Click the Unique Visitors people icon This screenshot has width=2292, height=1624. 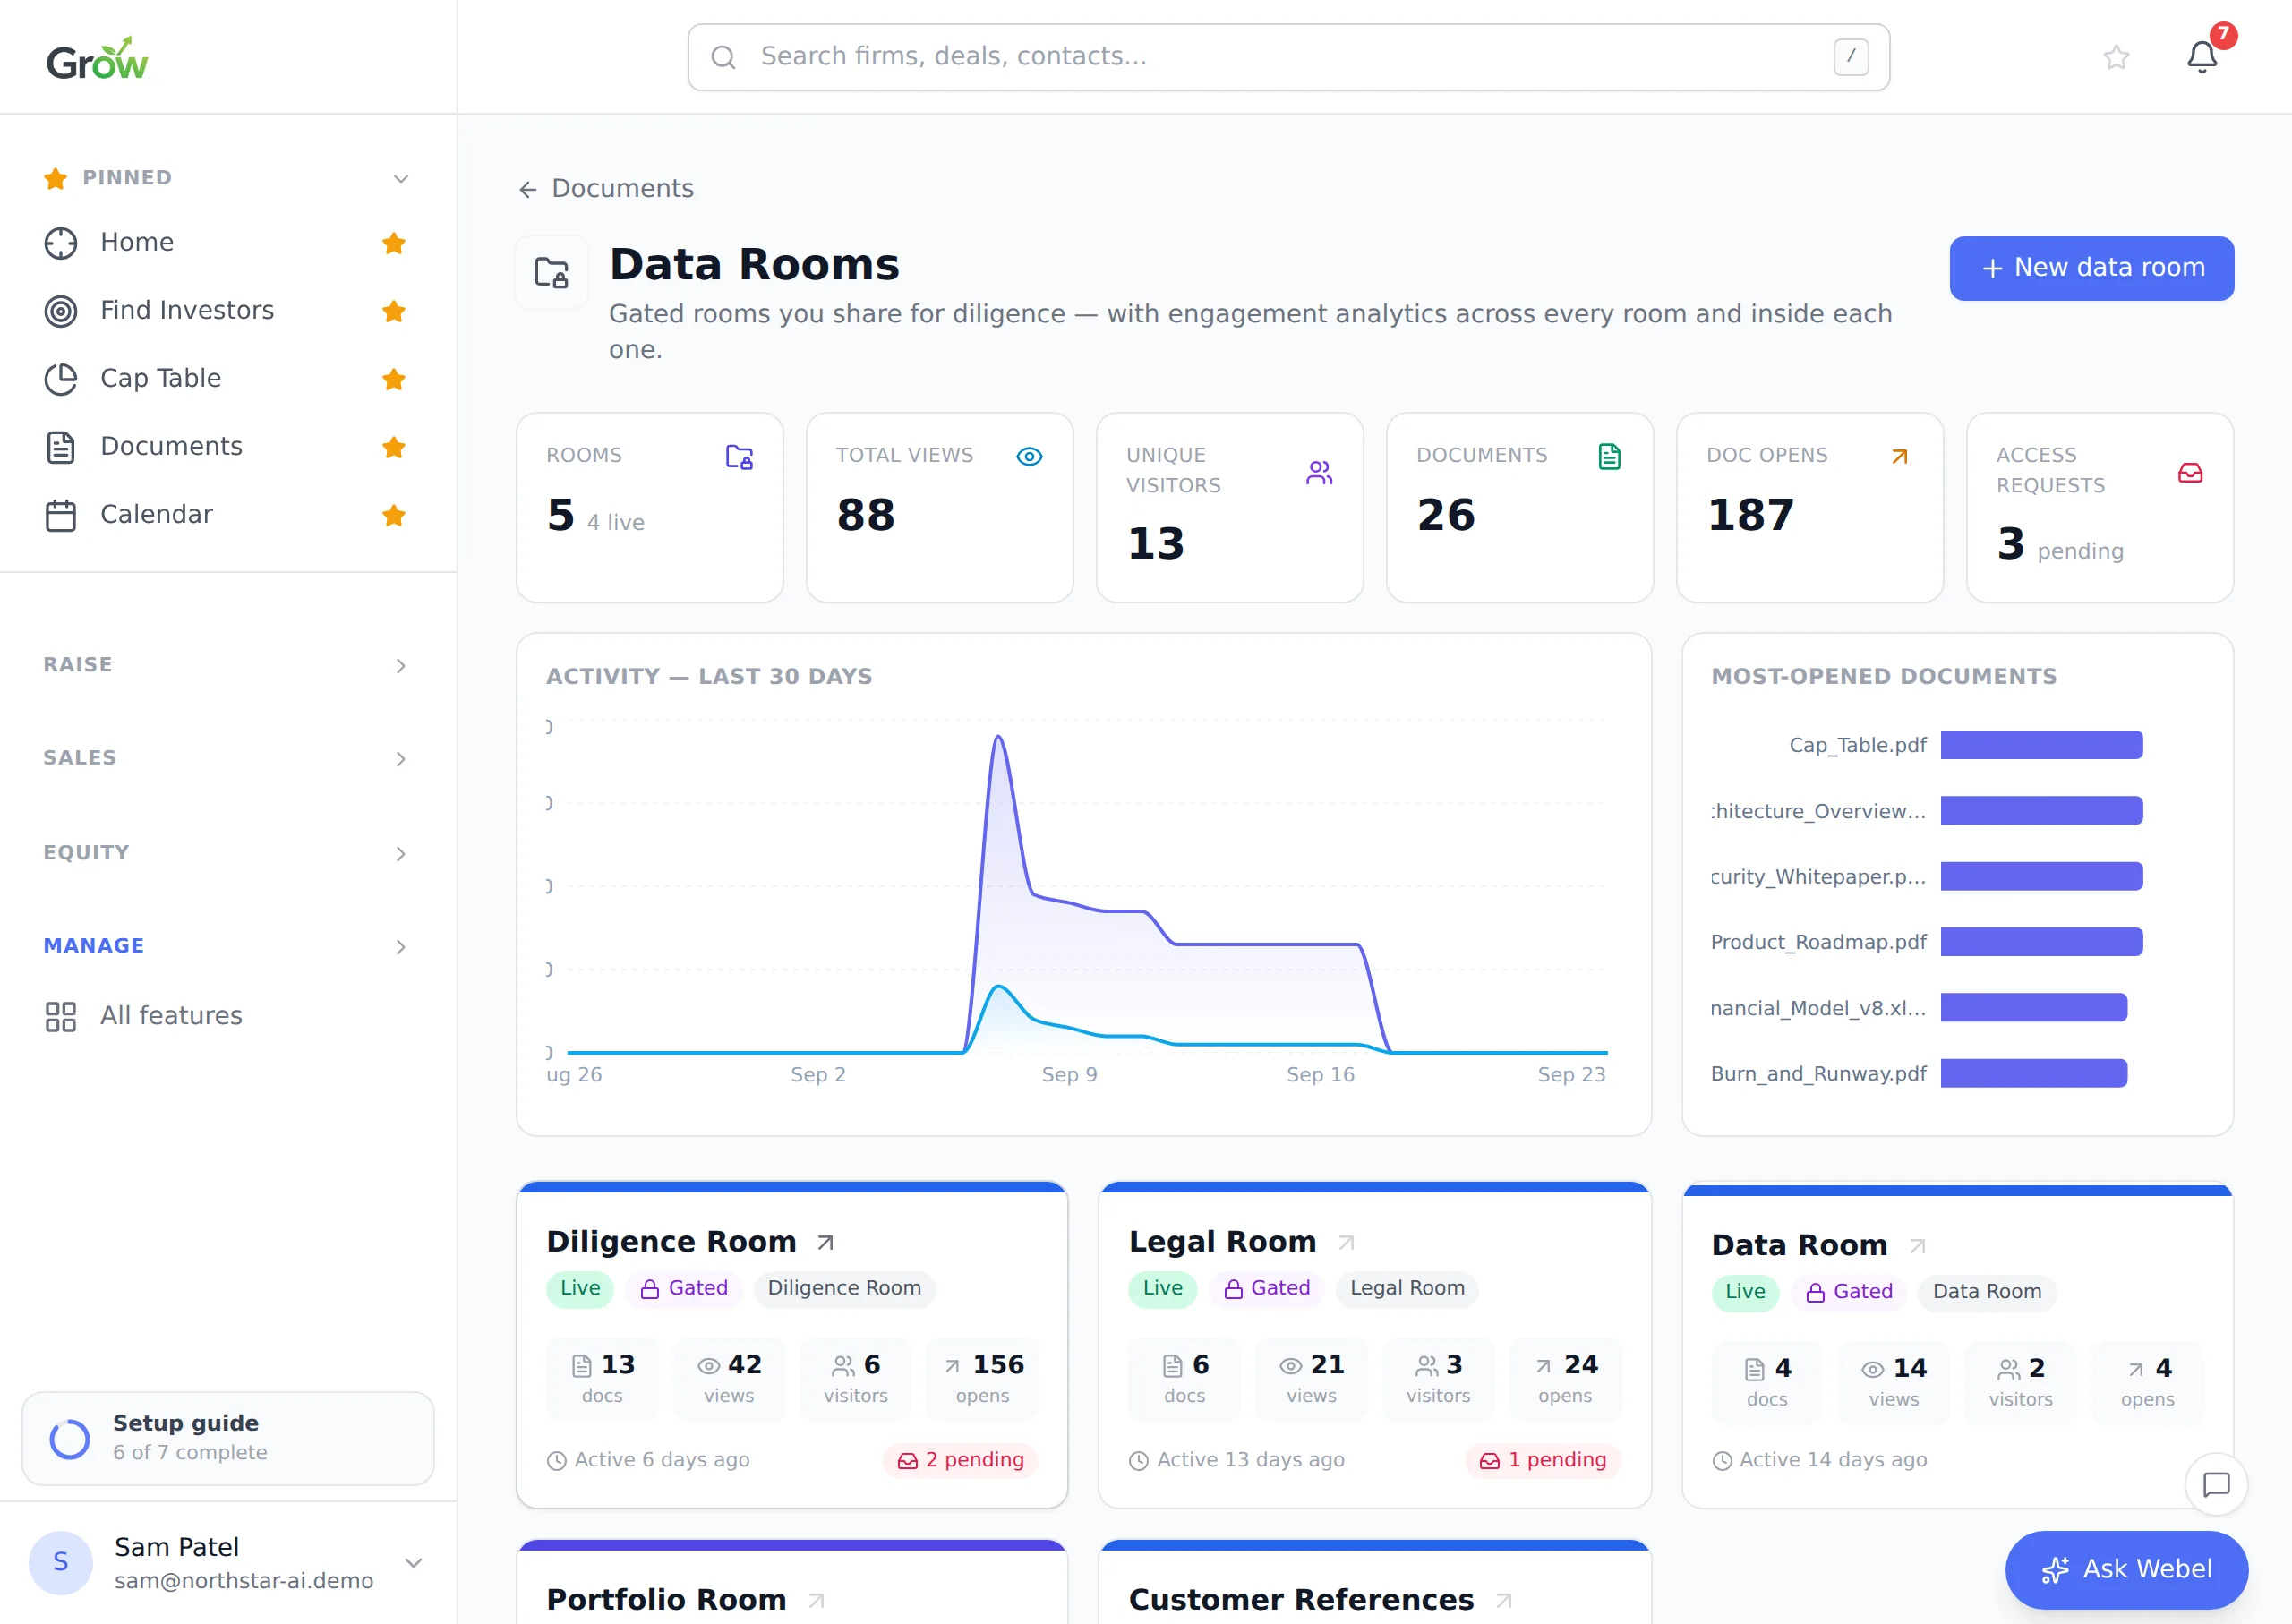(1319, 472)
